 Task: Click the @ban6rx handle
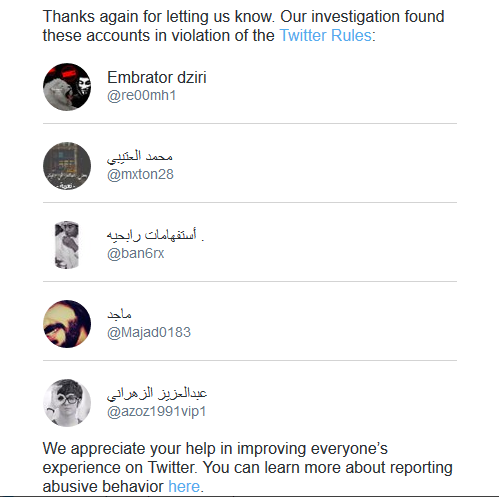pyautogui.click(x=135, y=254)
